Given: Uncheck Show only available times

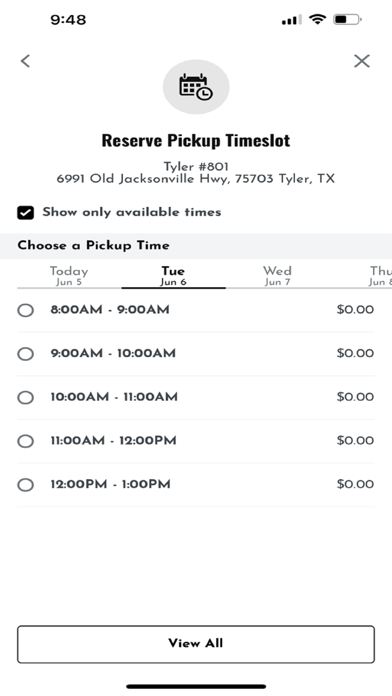Looking at the screenshot, I should tap(25, 213).
